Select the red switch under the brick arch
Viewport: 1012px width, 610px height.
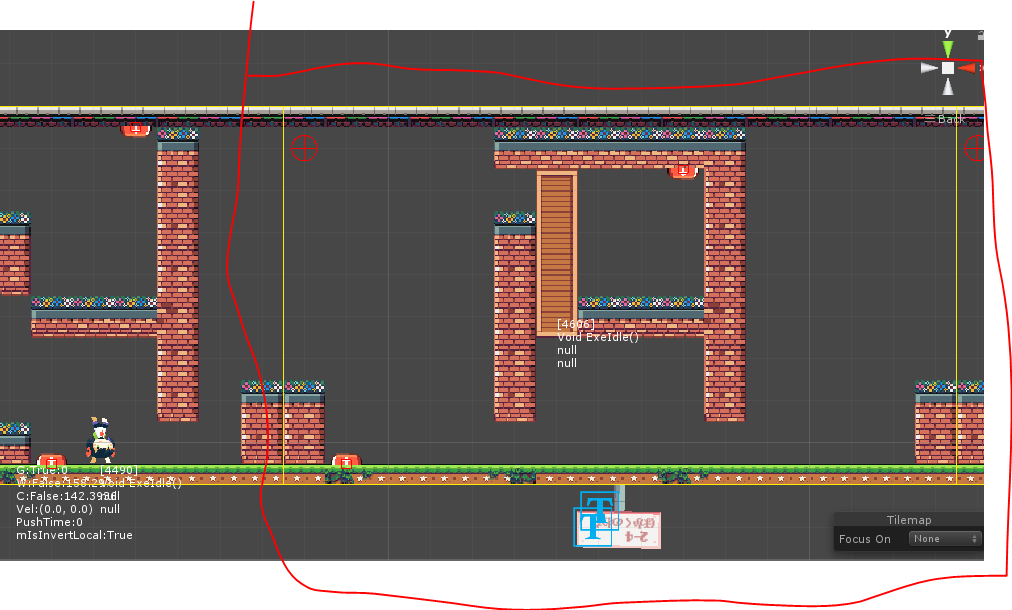[683, 171]
